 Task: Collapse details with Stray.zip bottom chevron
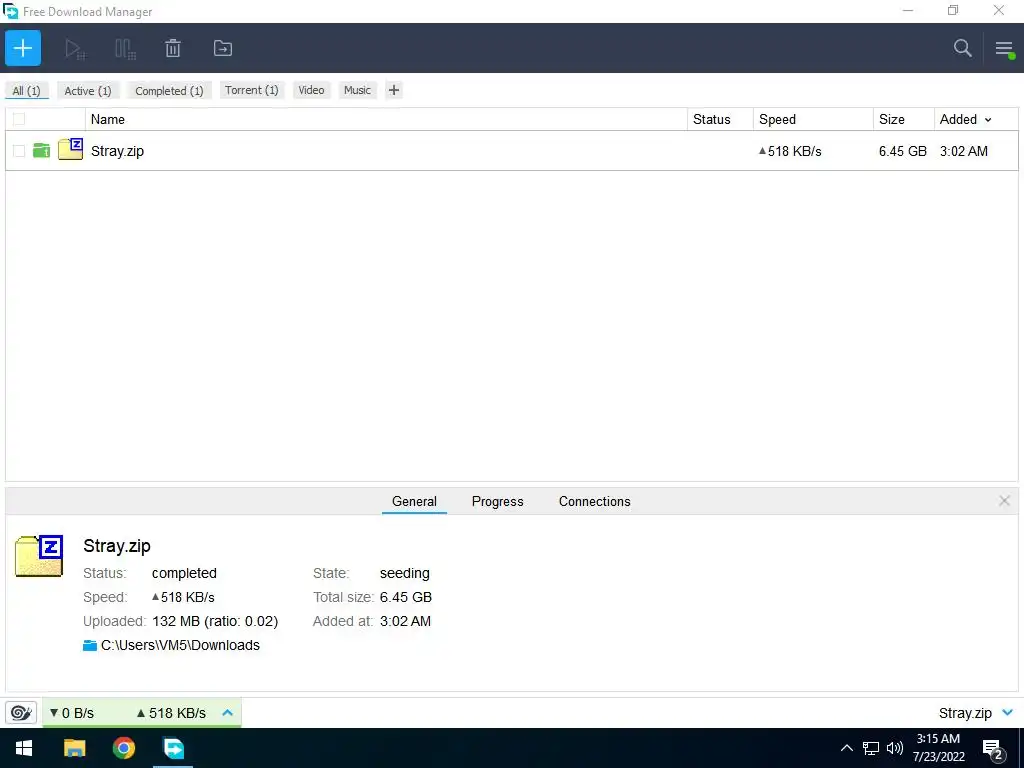[1008, 712]
